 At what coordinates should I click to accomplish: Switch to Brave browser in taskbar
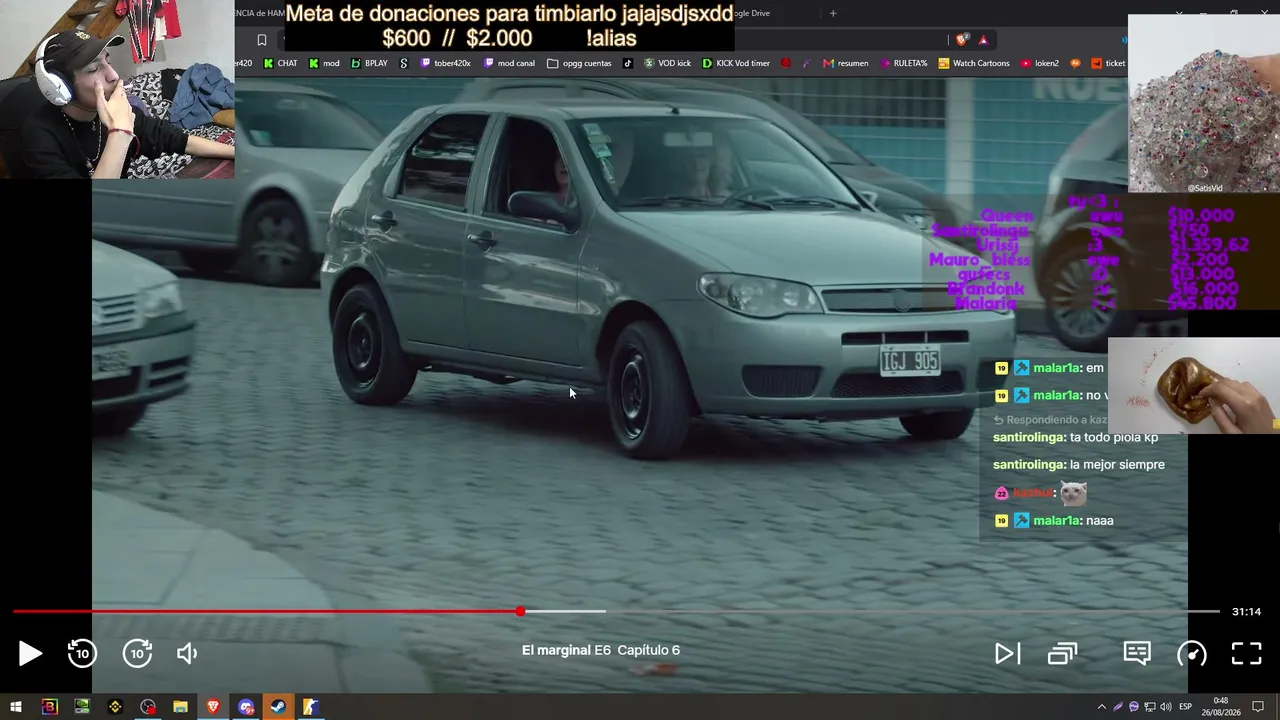pos(213,707)
